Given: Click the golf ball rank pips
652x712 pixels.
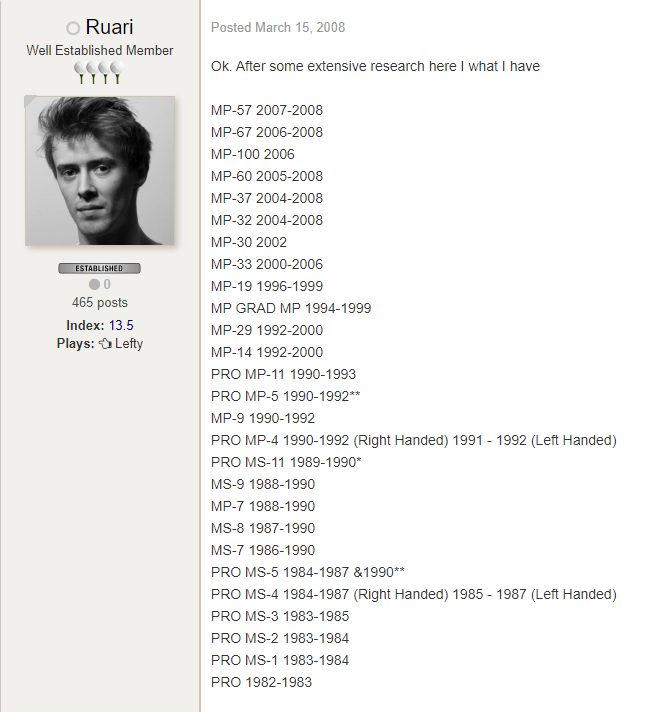Looking at the screenshot, I should pyautogui.click(x=100, y=71).
